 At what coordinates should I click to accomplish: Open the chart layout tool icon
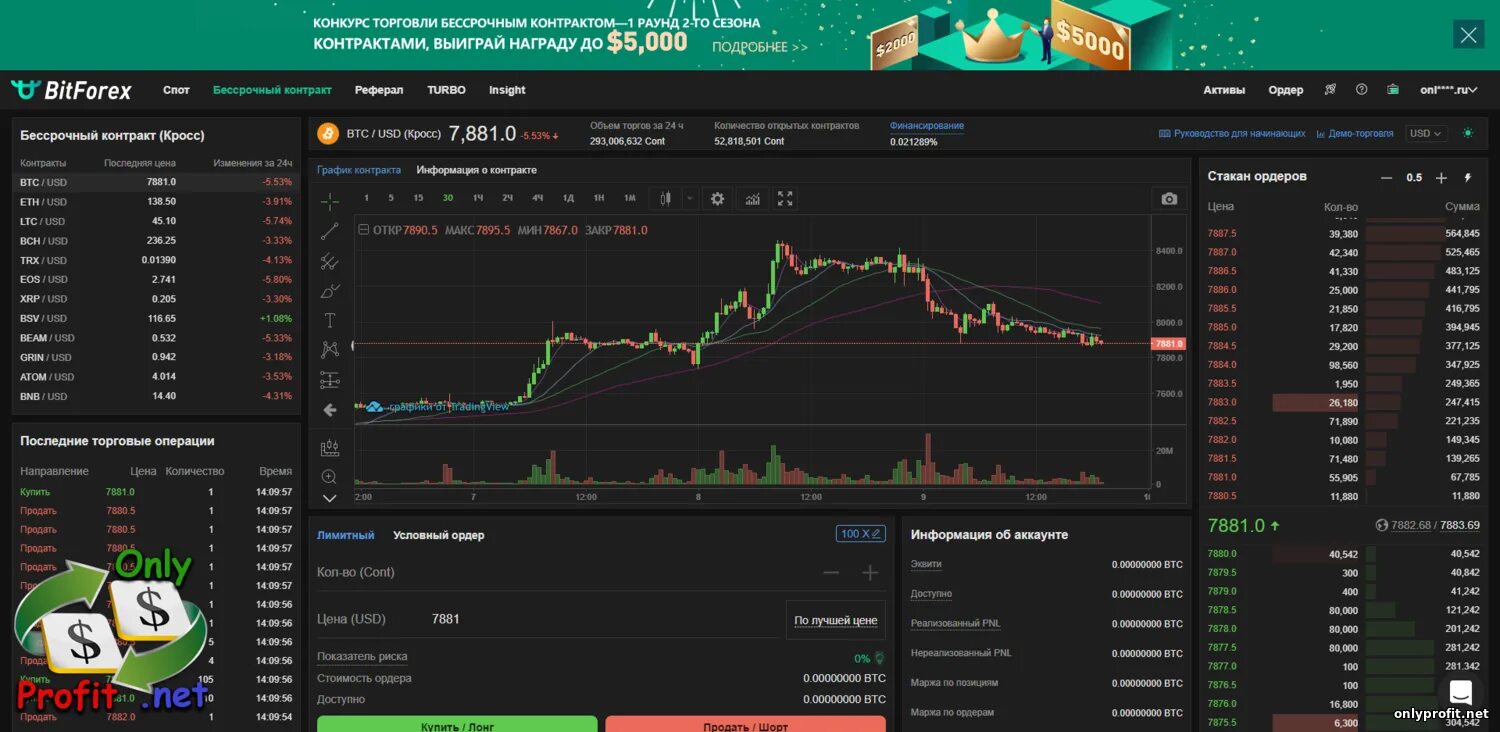click(x=329, y=448)
